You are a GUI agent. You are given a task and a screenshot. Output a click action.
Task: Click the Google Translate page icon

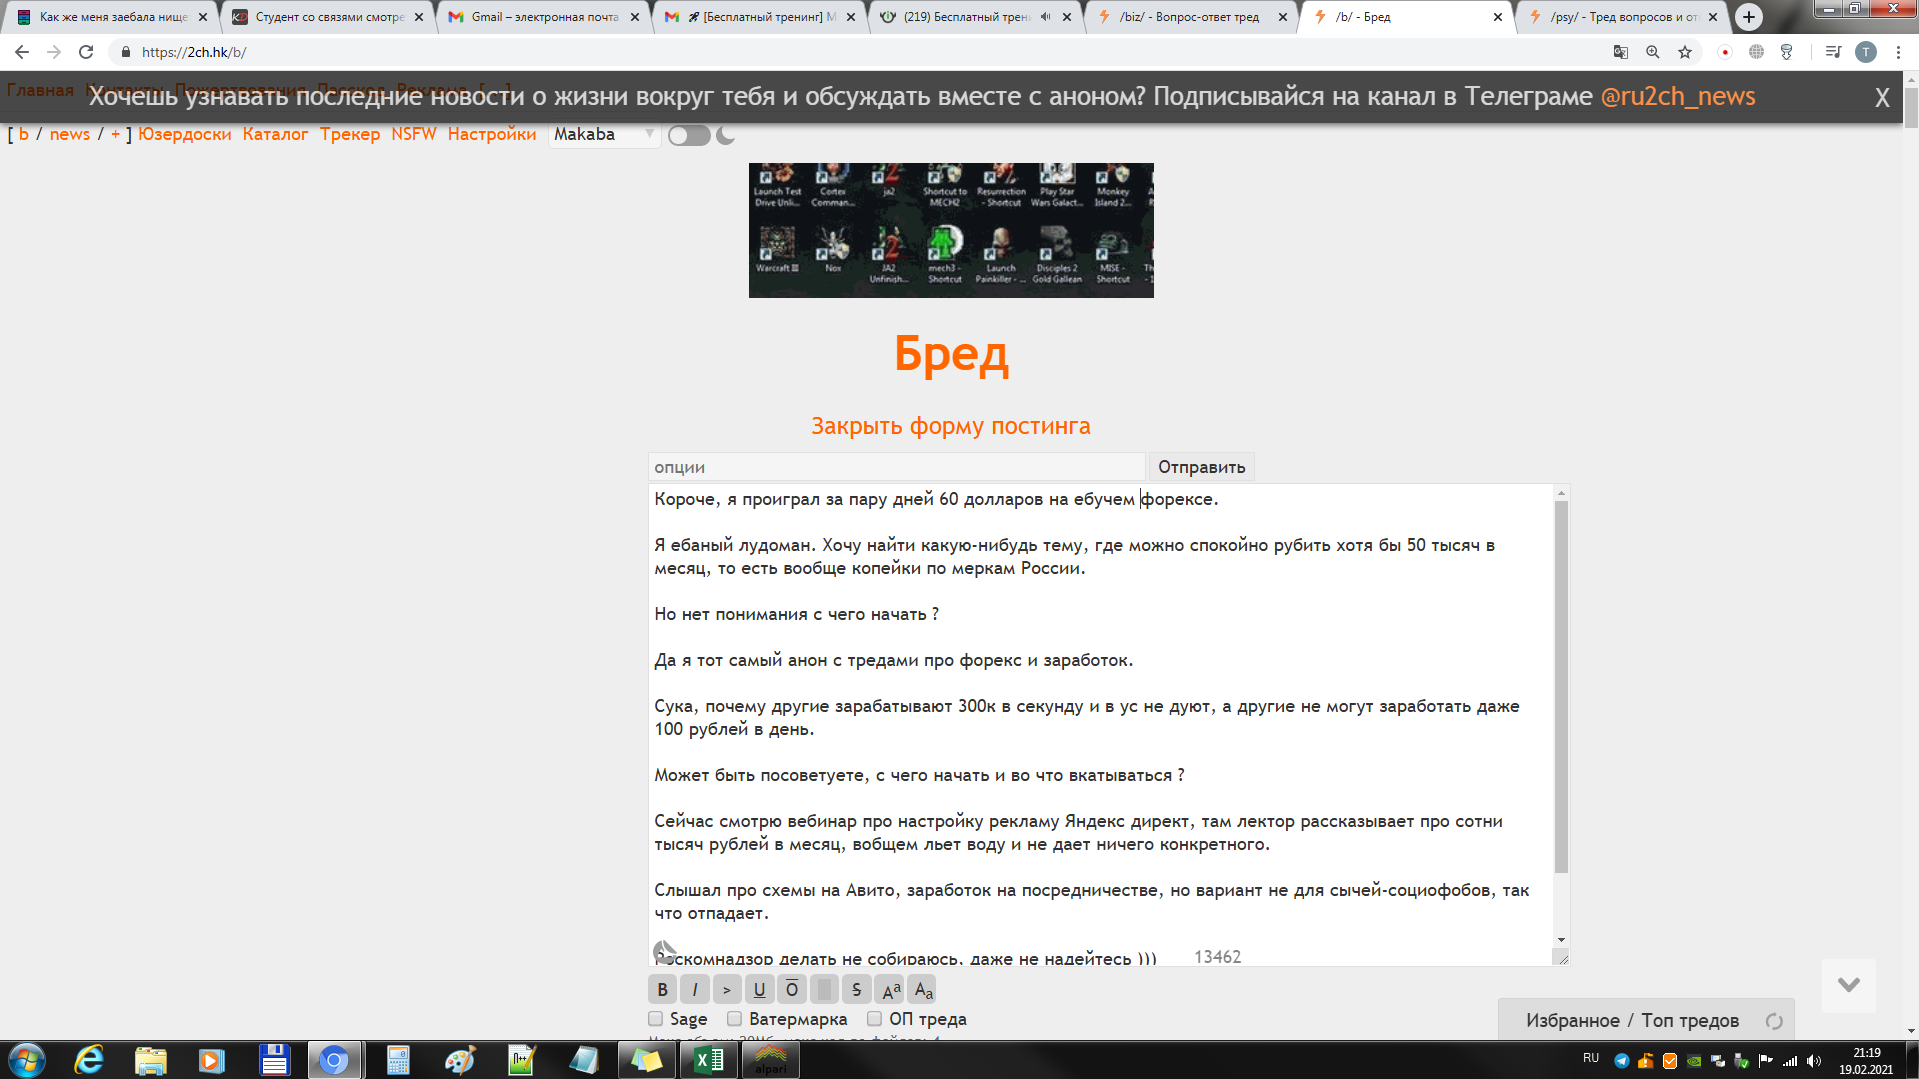(1621, 52)
